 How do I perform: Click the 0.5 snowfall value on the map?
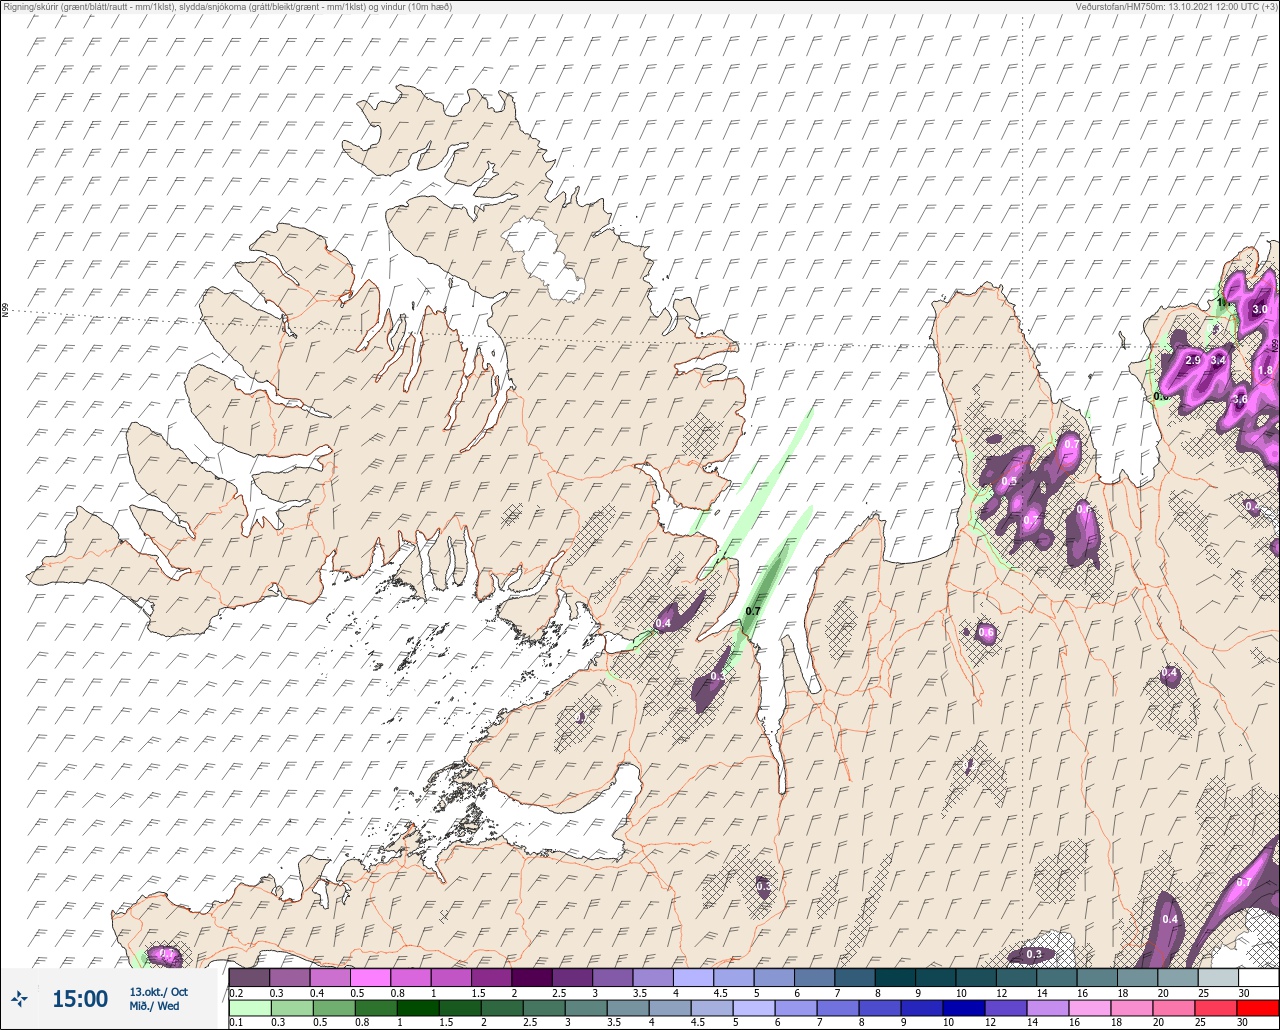[x=1009, y=481]
